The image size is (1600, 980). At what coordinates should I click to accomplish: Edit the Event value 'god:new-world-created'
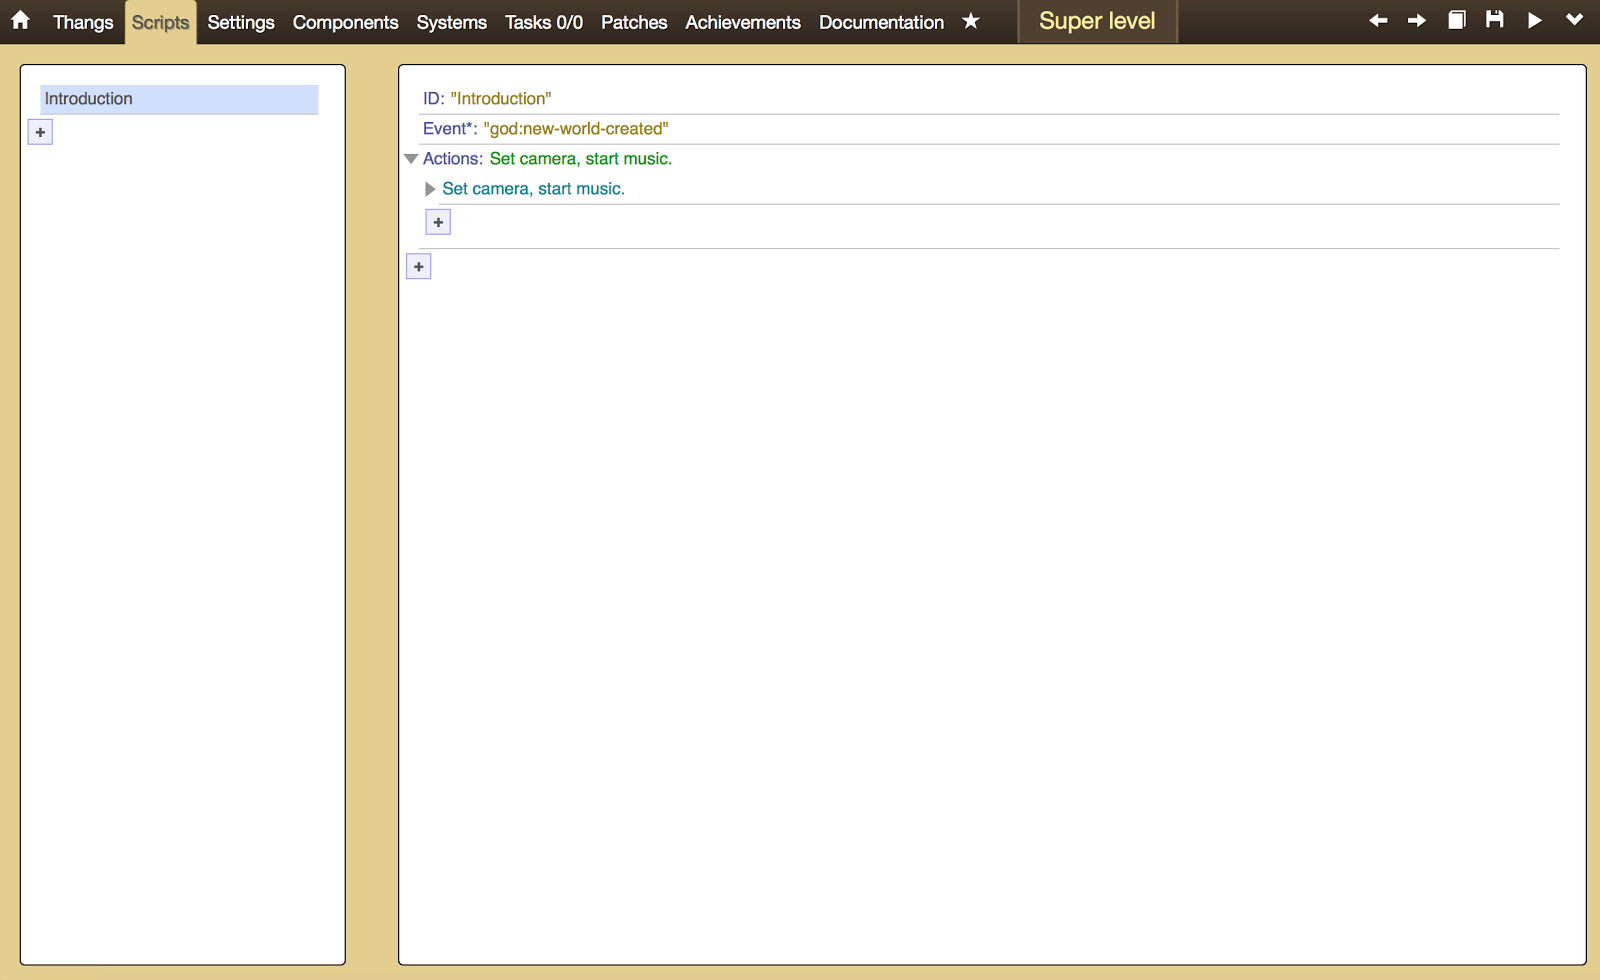pos(575,129)
